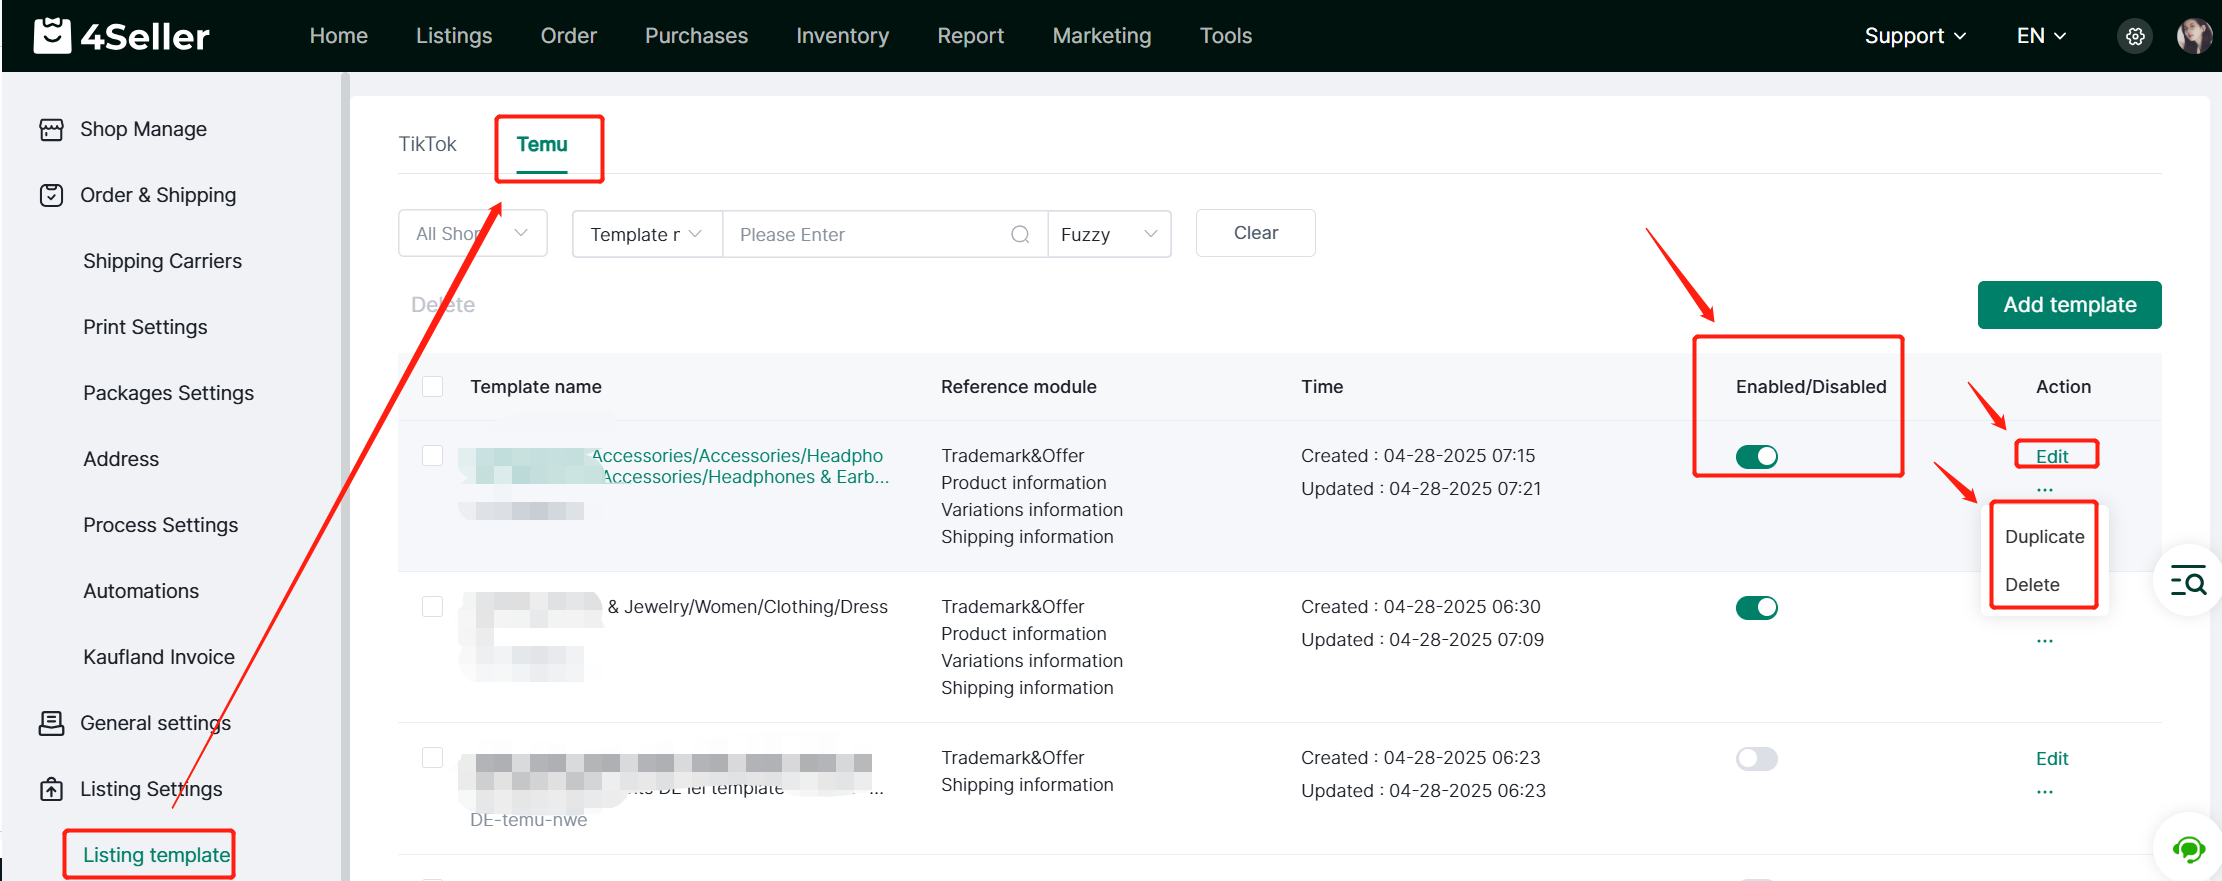This screenshot has height=881, width=2222.
Task: Open General settings in sidebar
Action: (x=155, y=723)
